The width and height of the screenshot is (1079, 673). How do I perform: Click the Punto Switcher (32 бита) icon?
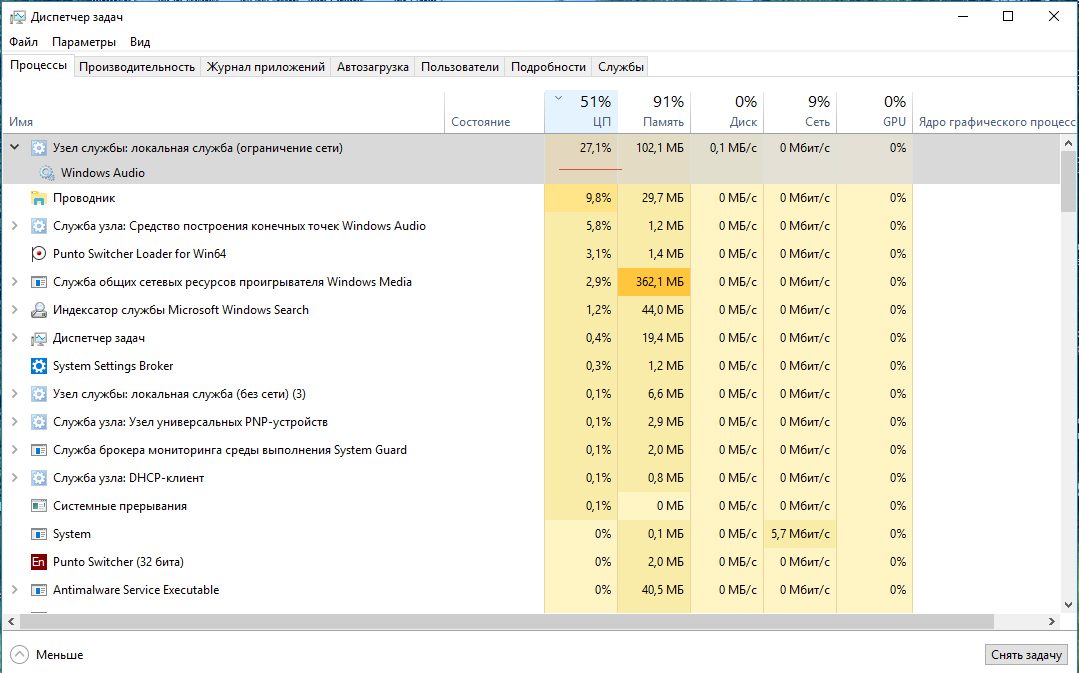tap(39, 562)
